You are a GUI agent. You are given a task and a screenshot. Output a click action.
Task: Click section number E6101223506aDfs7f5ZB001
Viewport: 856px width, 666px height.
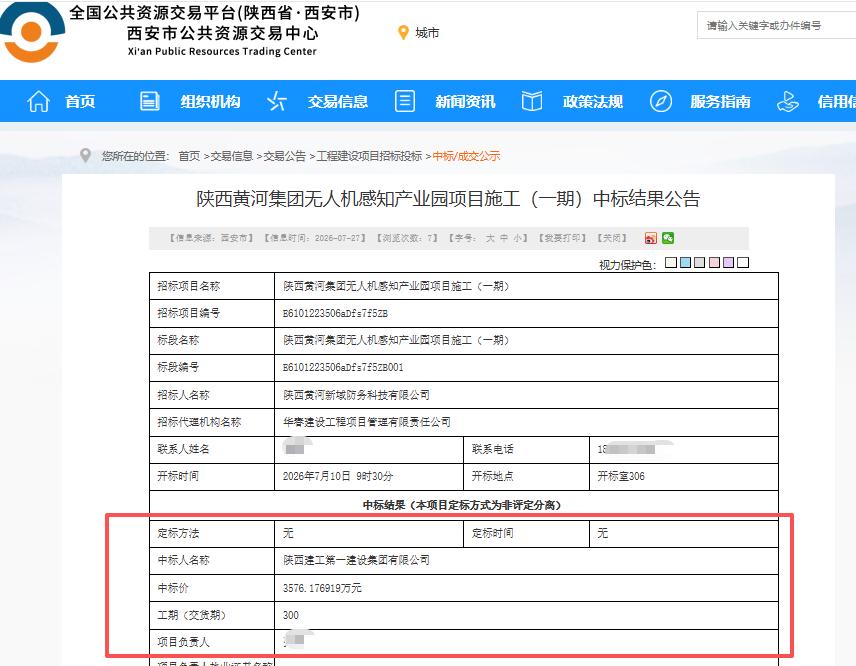(343, 367)
